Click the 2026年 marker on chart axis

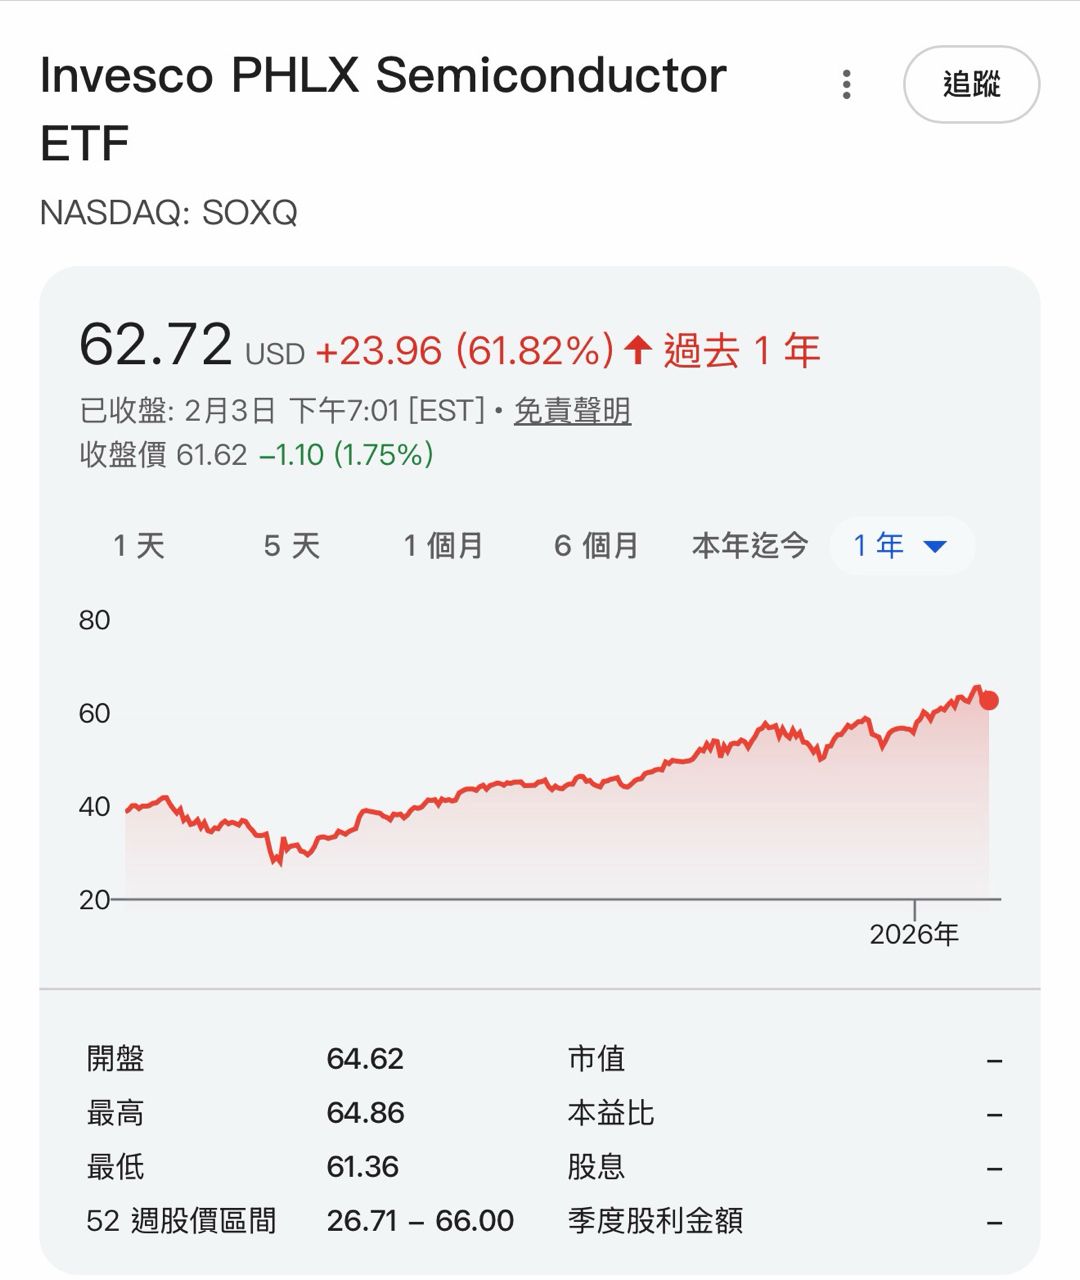pos(914,934)
